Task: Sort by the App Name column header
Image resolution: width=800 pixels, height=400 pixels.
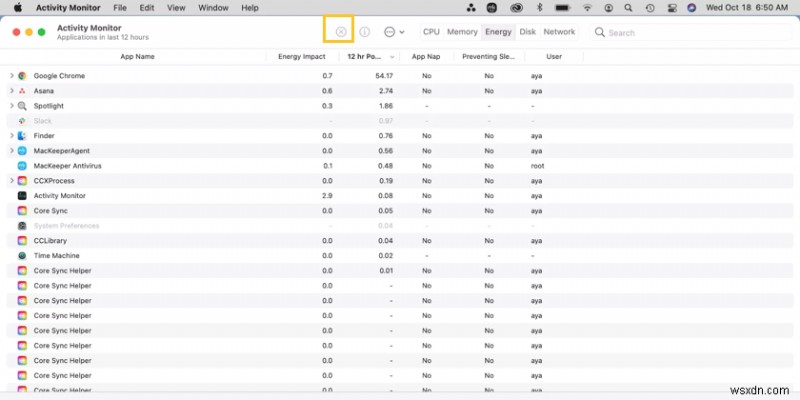Action: [137, 57]
